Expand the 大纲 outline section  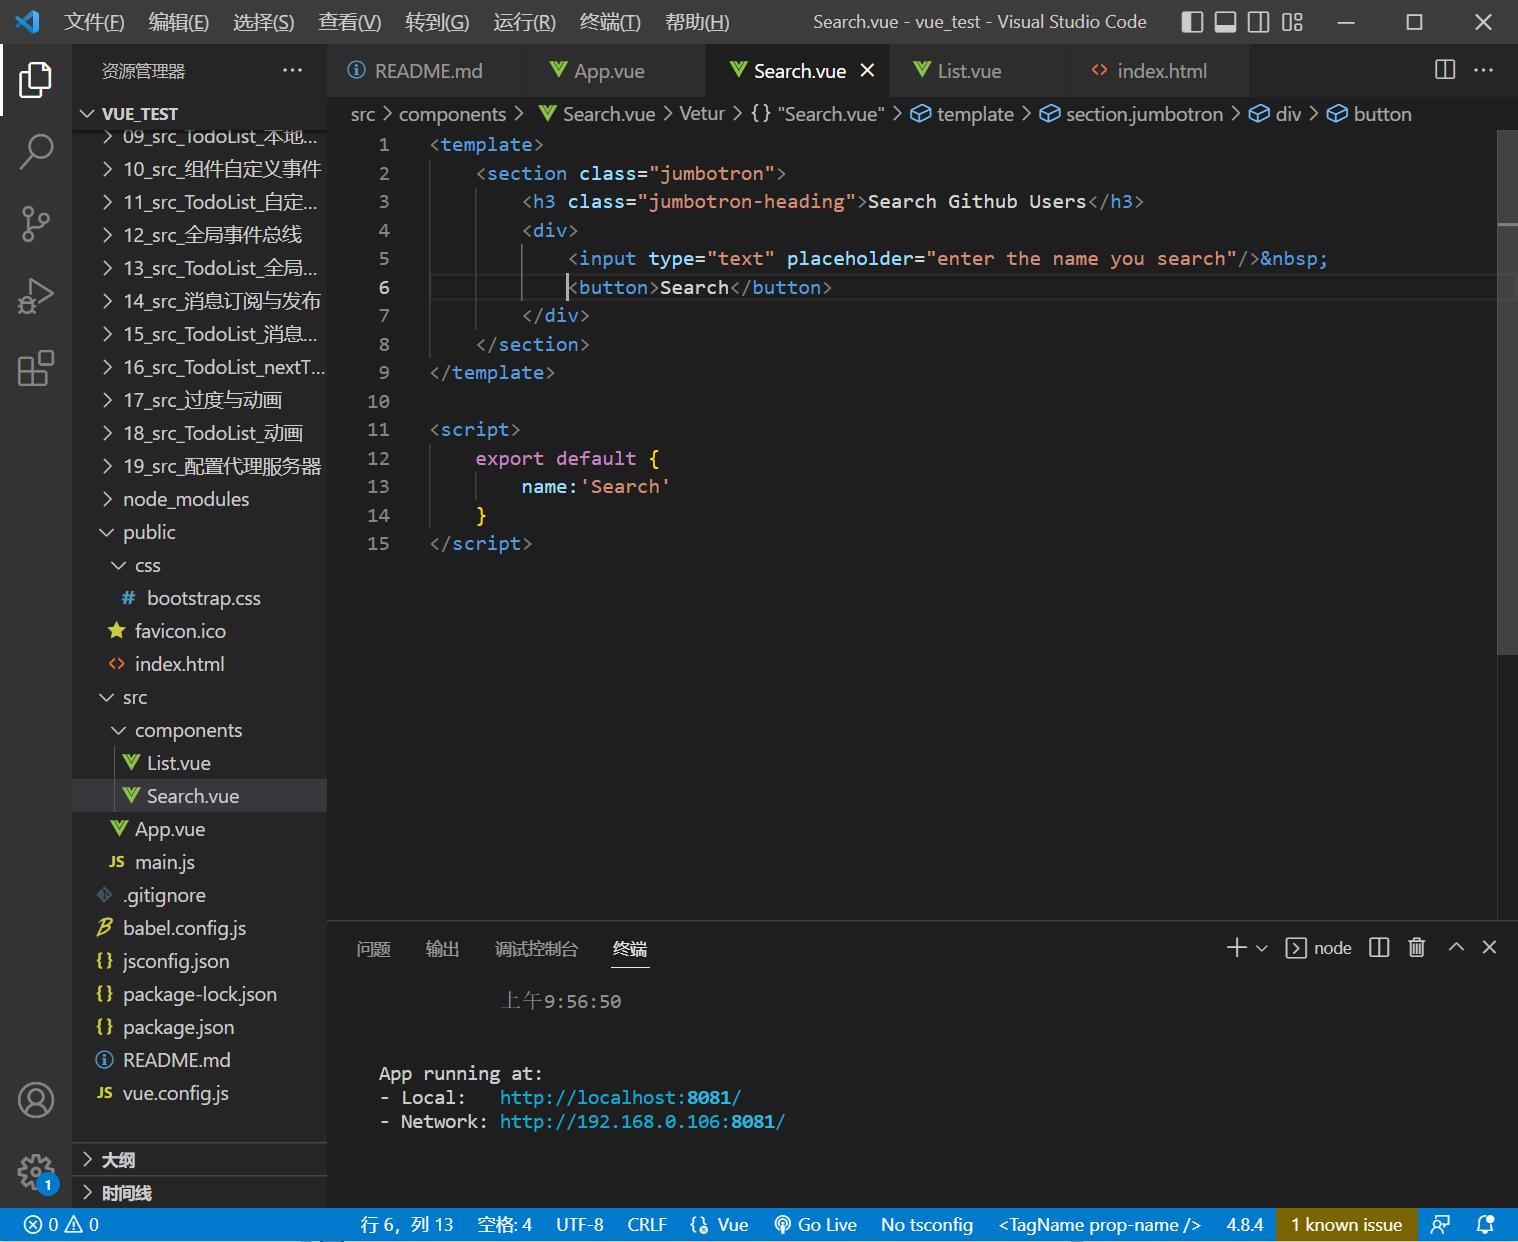[x=200, y=1159]
